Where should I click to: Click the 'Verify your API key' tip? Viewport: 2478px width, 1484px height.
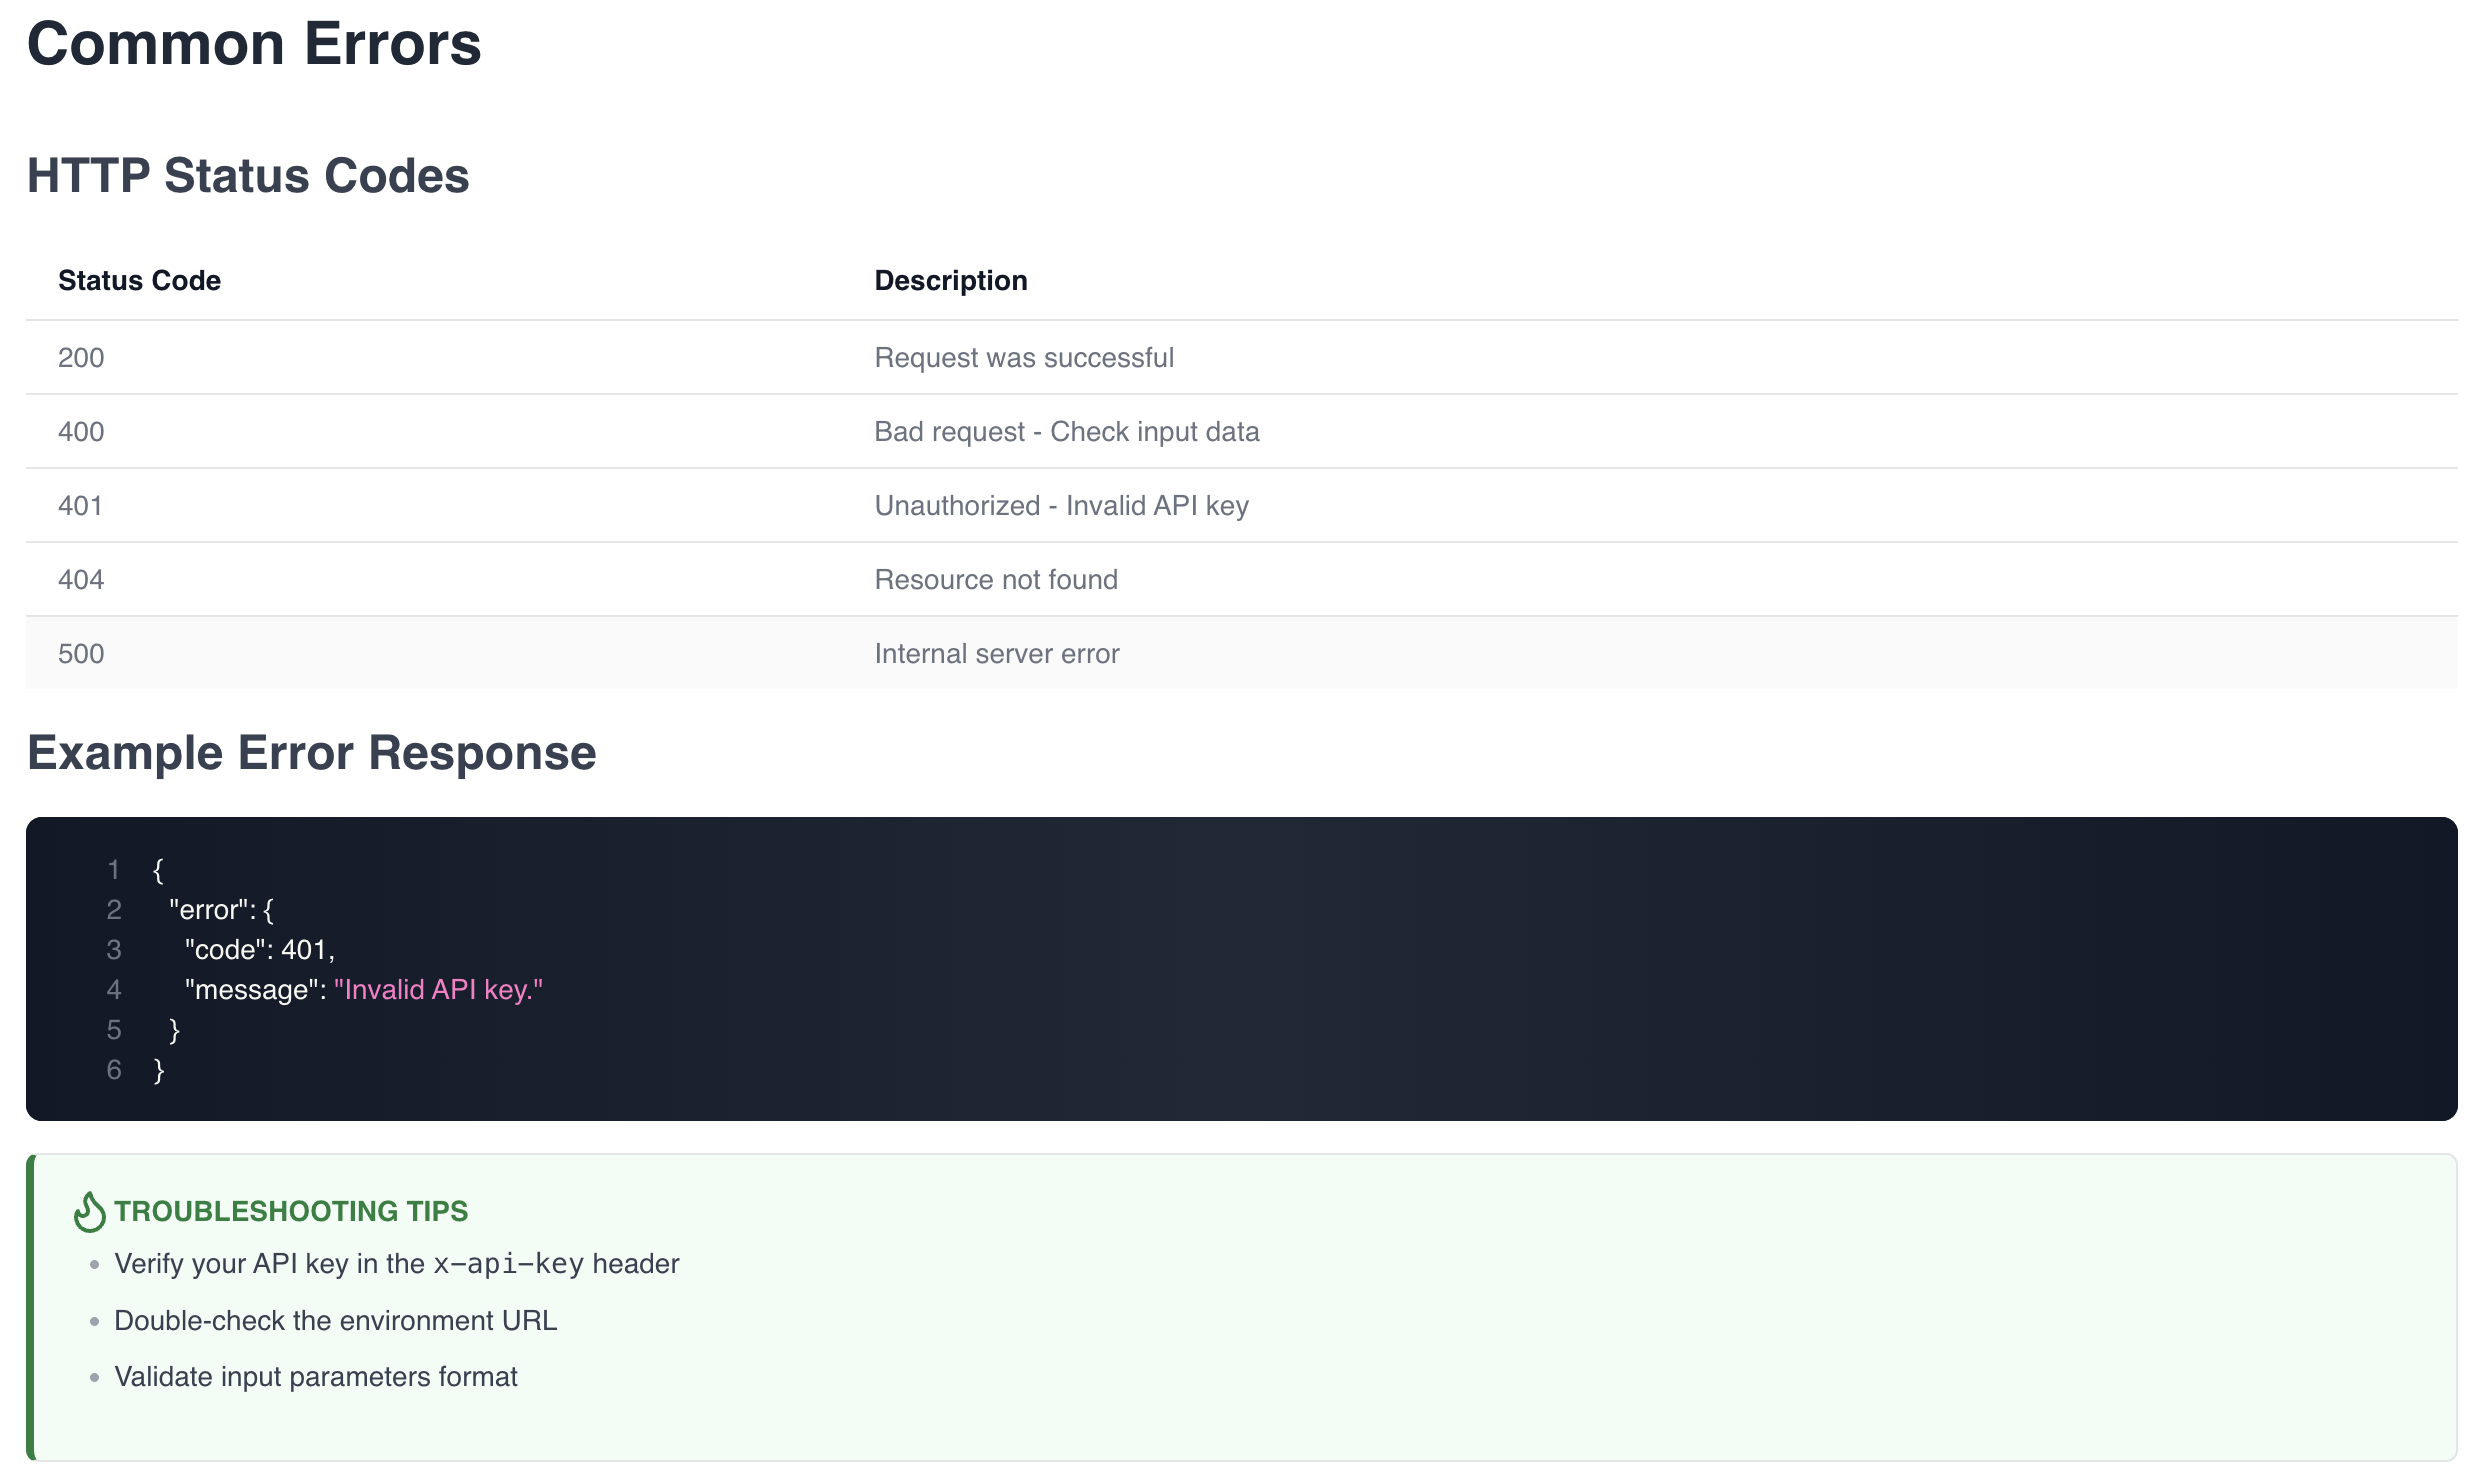click(x=397, y=1264)
